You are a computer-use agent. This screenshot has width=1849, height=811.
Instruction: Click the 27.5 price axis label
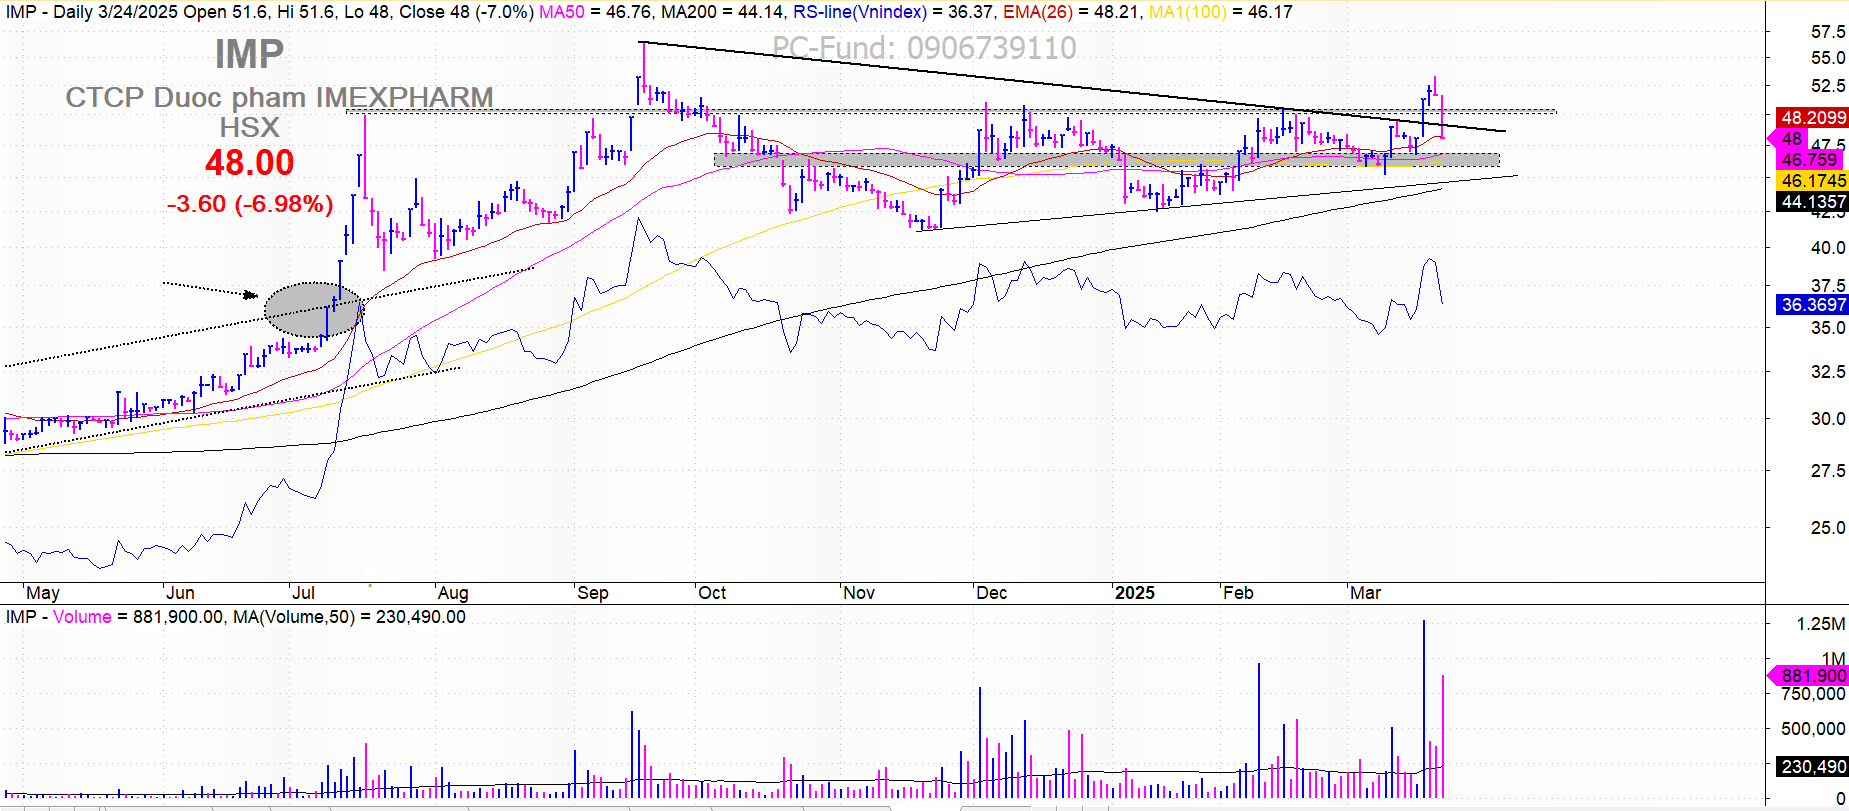(x=1828, y=471)
